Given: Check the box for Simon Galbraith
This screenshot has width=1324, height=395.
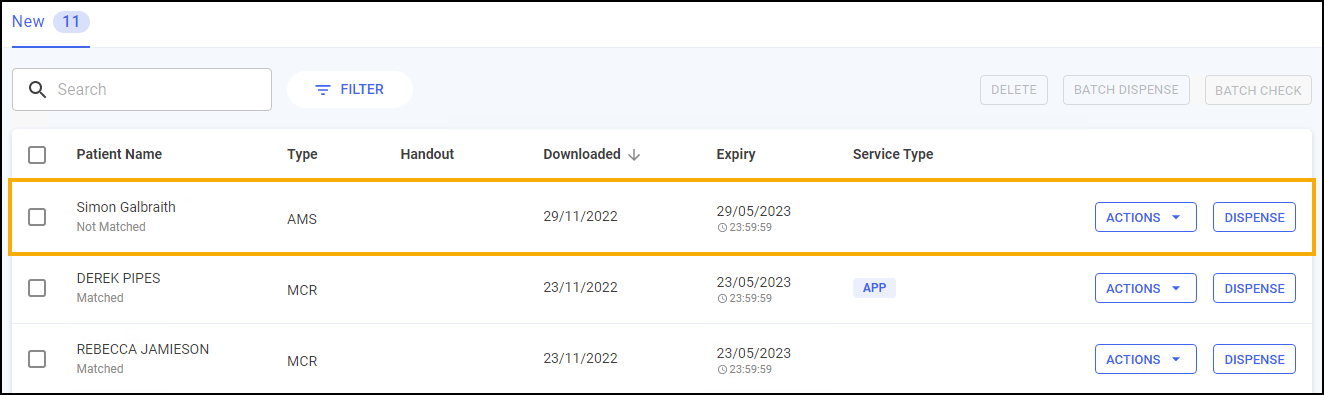Looking at the screenshot, I should pos(37,217).
